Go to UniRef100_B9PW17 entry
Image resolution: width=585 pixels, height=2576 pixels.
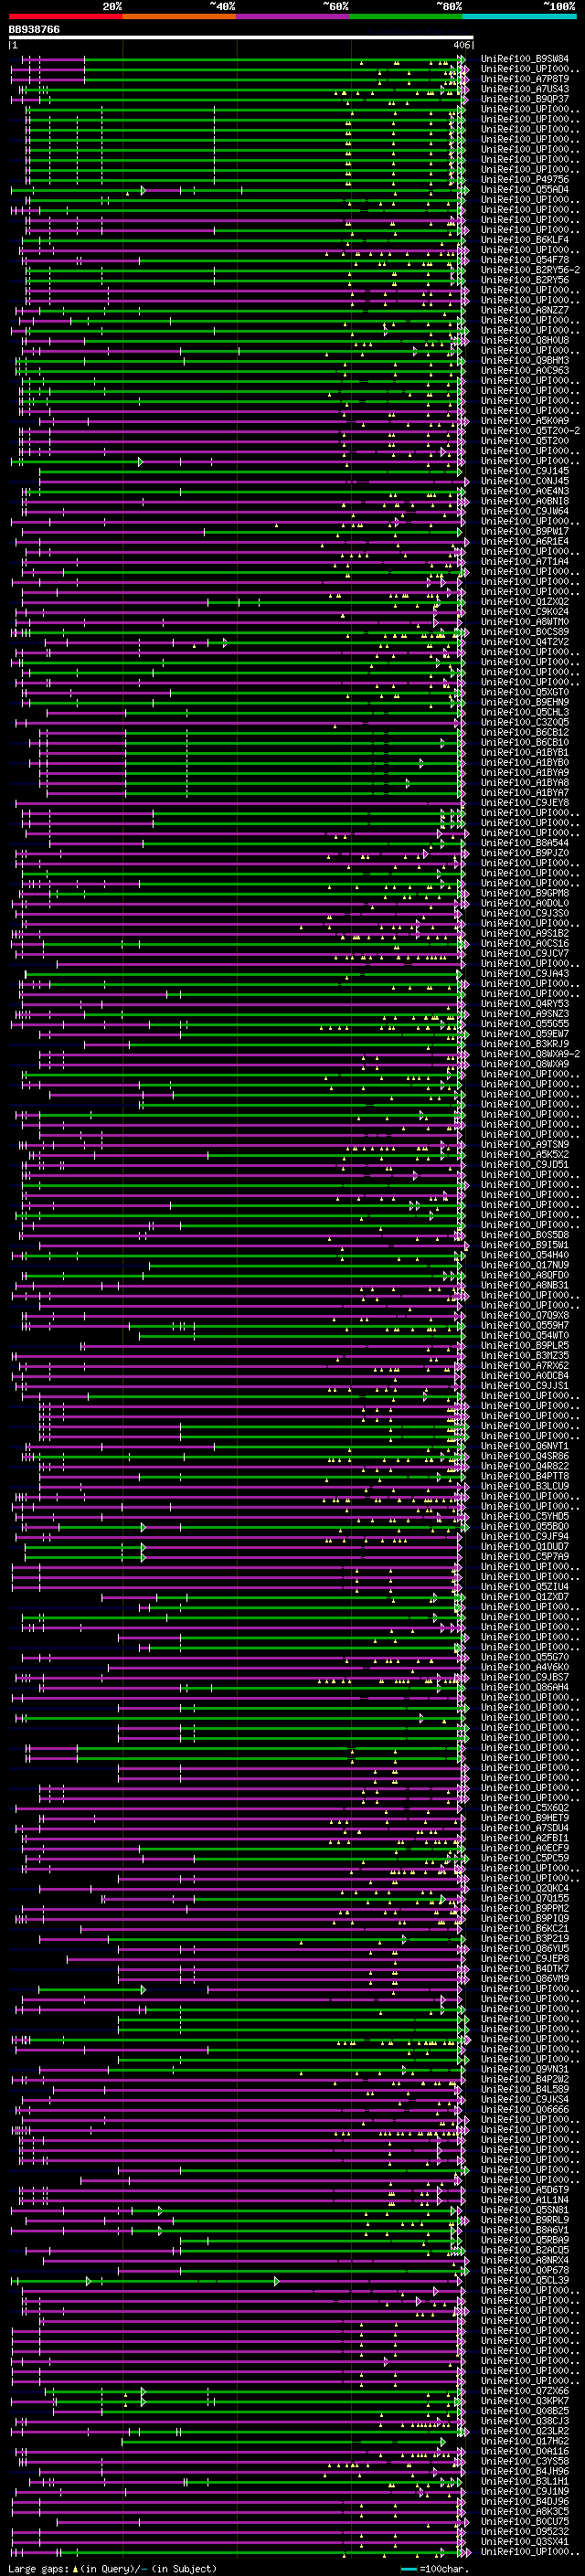tap(525, 531)
